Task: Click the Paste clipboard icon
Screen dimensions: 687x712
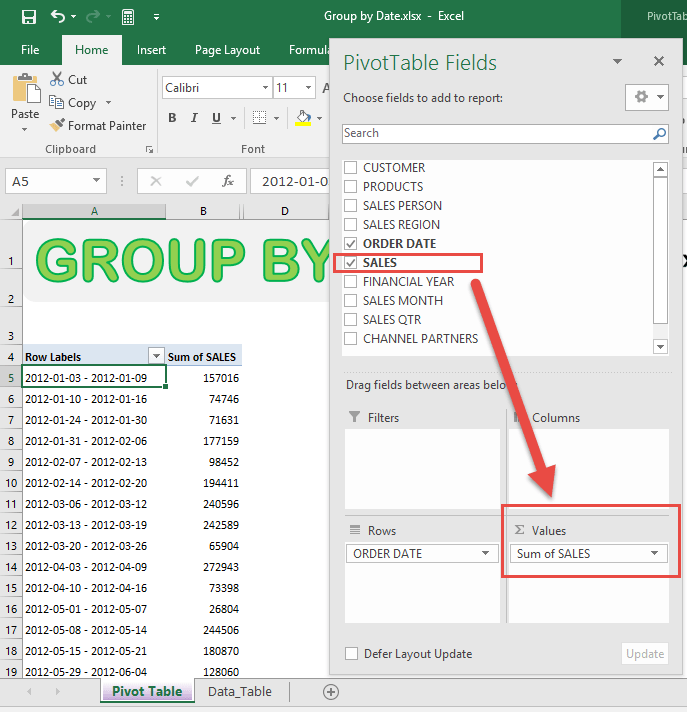Action: pyautogui.click(x=25, y=88)
